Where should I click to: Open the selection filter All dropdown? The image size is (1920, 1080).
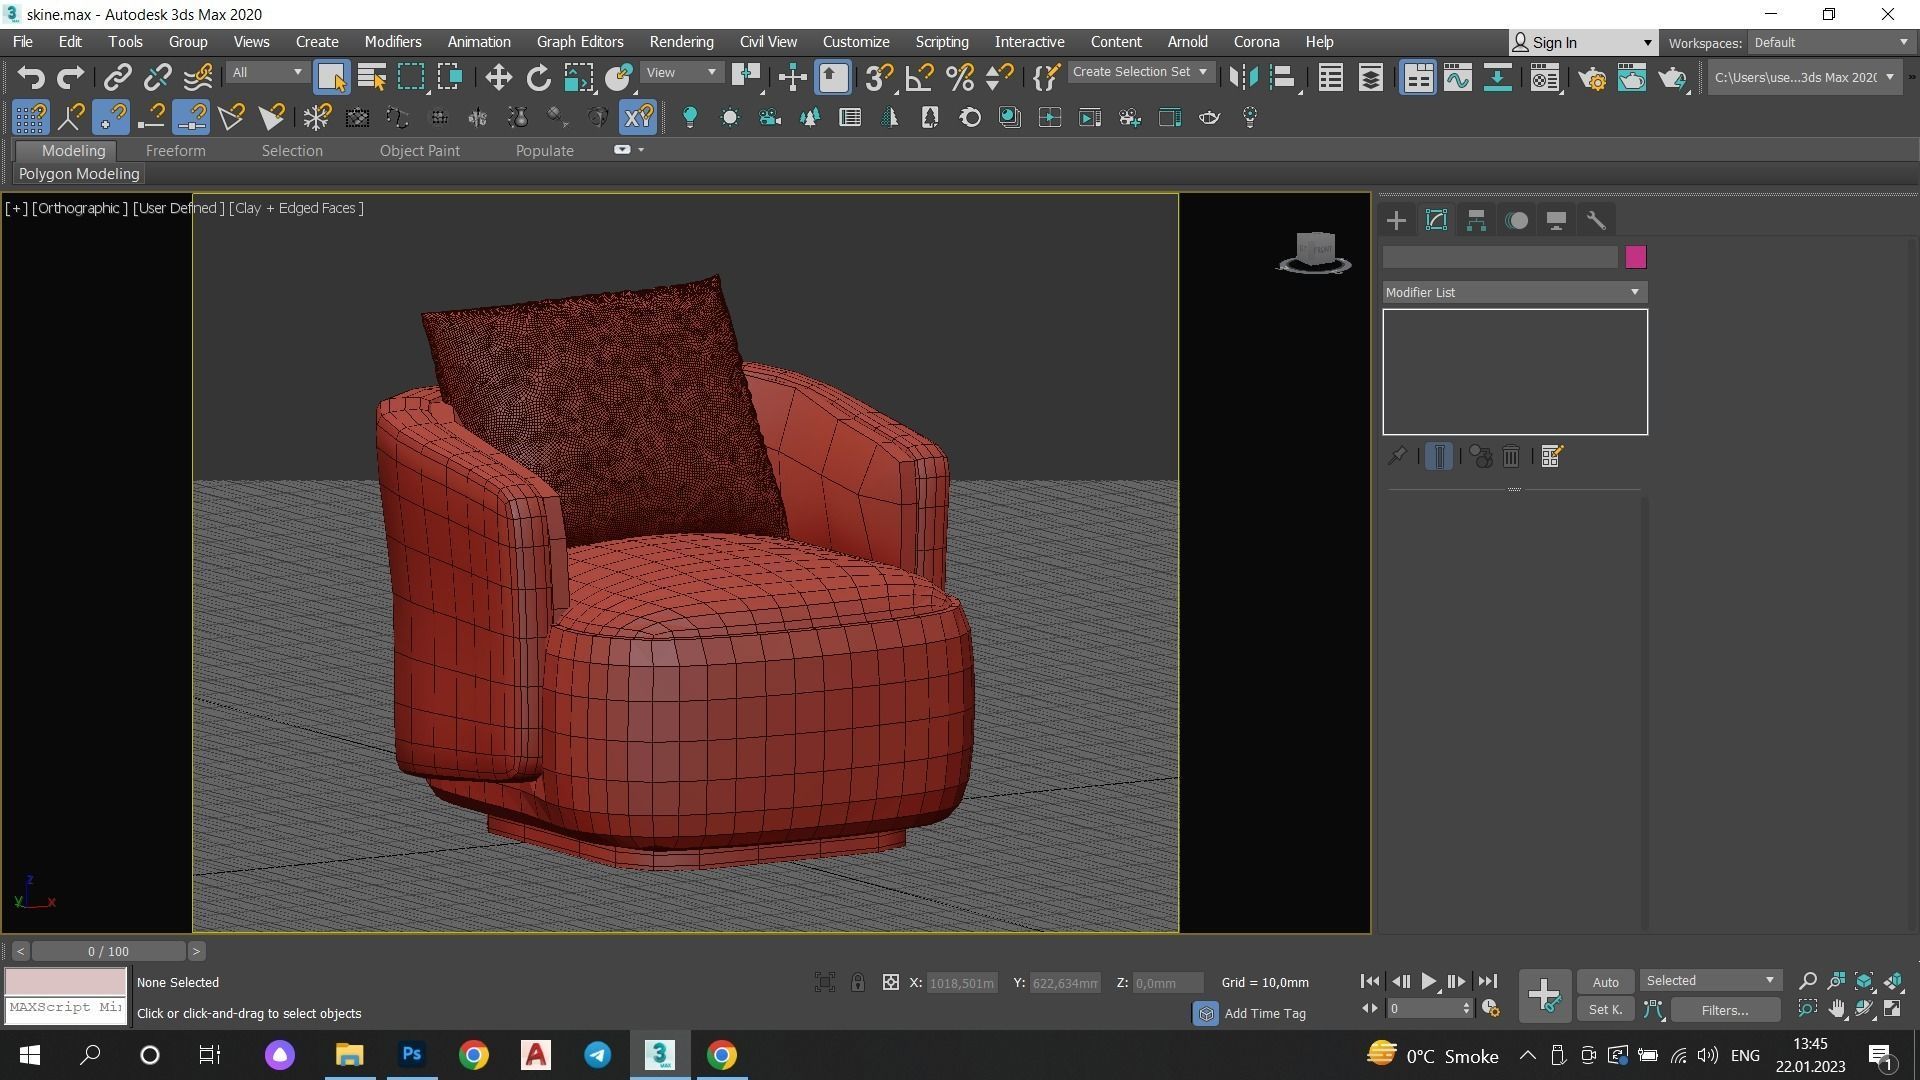(266, 72)
